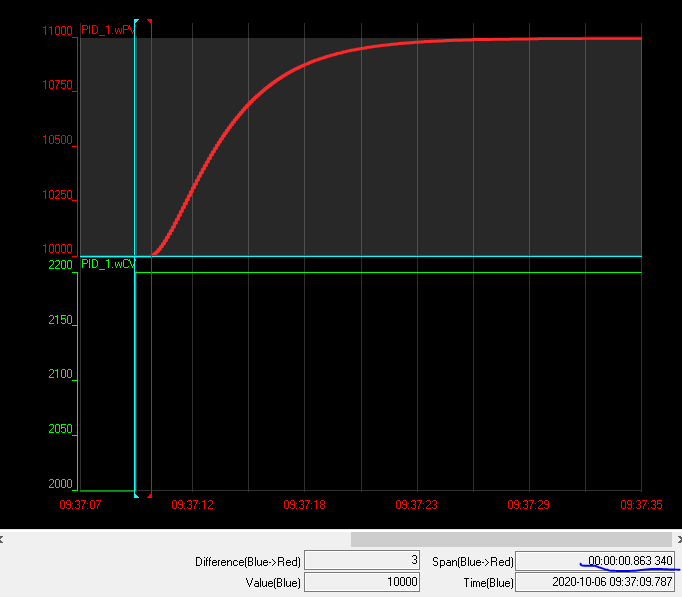The height and width of the screenshot is (597, 682).
Task: Click the Span(Blue->Red) time field
Action: click(595, 560)
